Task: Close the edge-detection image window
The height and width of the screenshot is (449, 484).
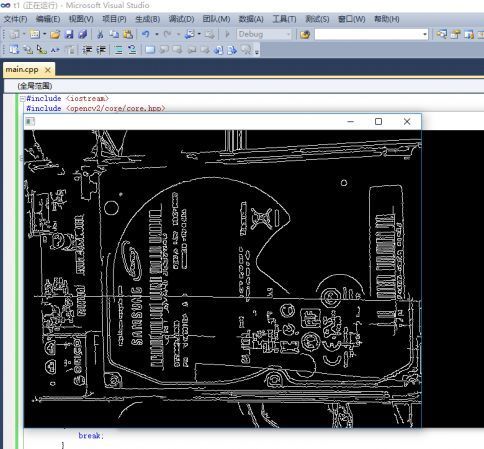Action: 407,122
